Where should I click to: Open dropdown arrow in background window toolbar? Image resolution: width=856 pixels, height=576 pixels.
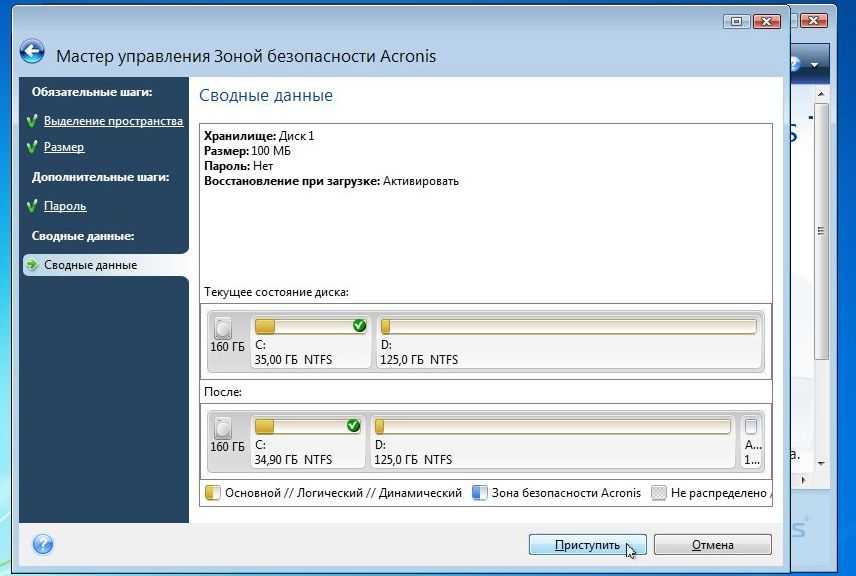[x=815, y=65]
